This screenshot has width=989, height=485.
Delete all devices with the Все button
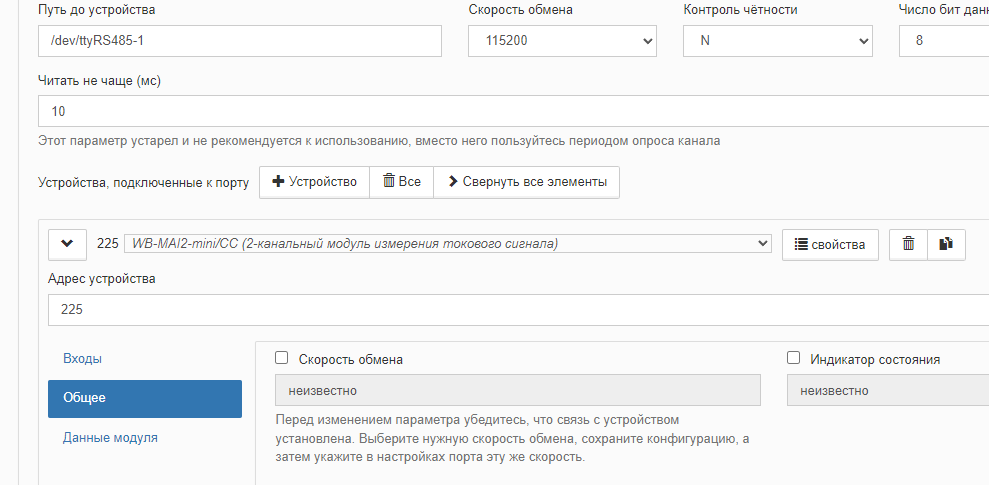(401, 182)
